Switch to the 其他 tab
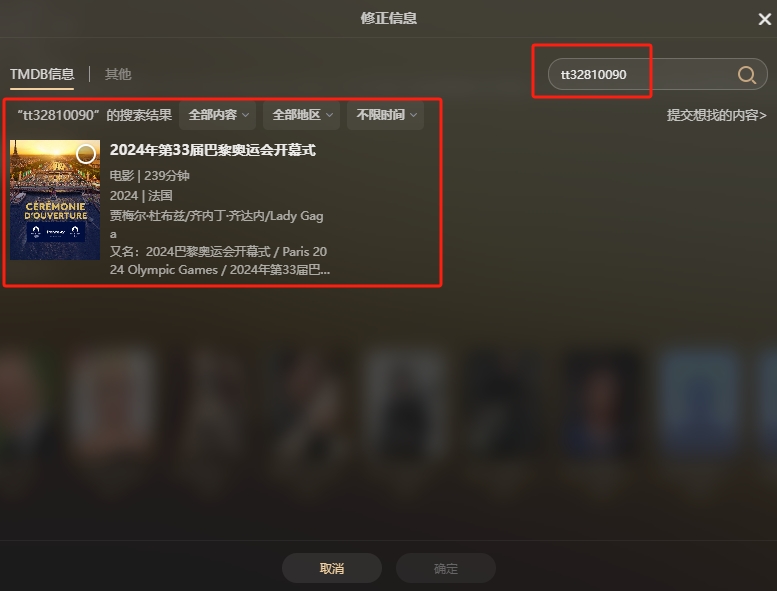Screen dimensions: 777x591 point(118,74)
